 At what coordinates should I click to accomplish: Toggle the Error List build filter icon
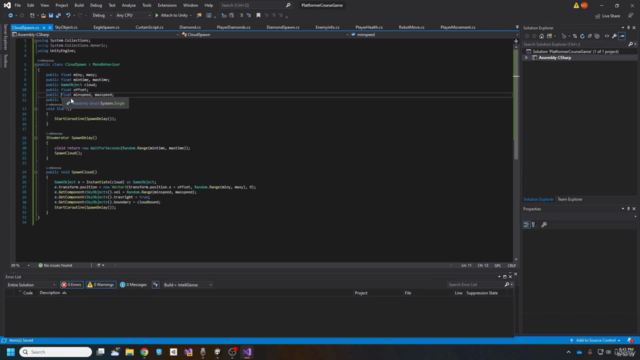(156, 285)
